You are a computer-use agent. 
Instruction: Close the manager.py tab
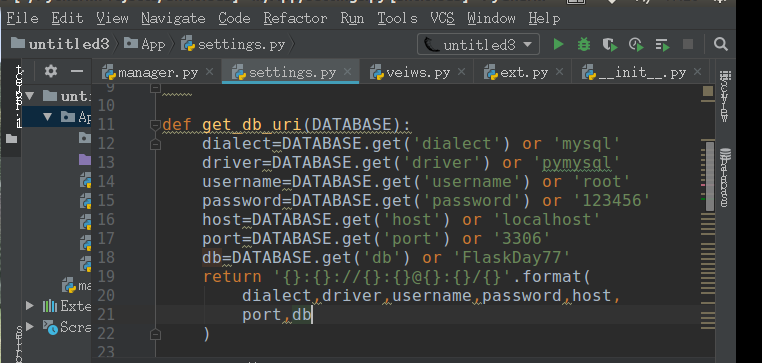click(209, 72)
